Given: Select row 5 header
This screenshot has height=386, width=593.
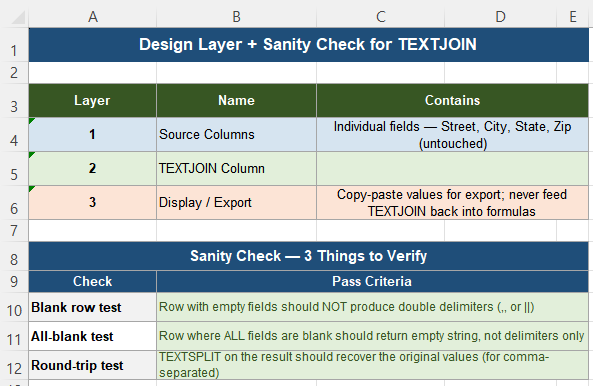Looking at the screenshot, I should (x=14, y=169).
